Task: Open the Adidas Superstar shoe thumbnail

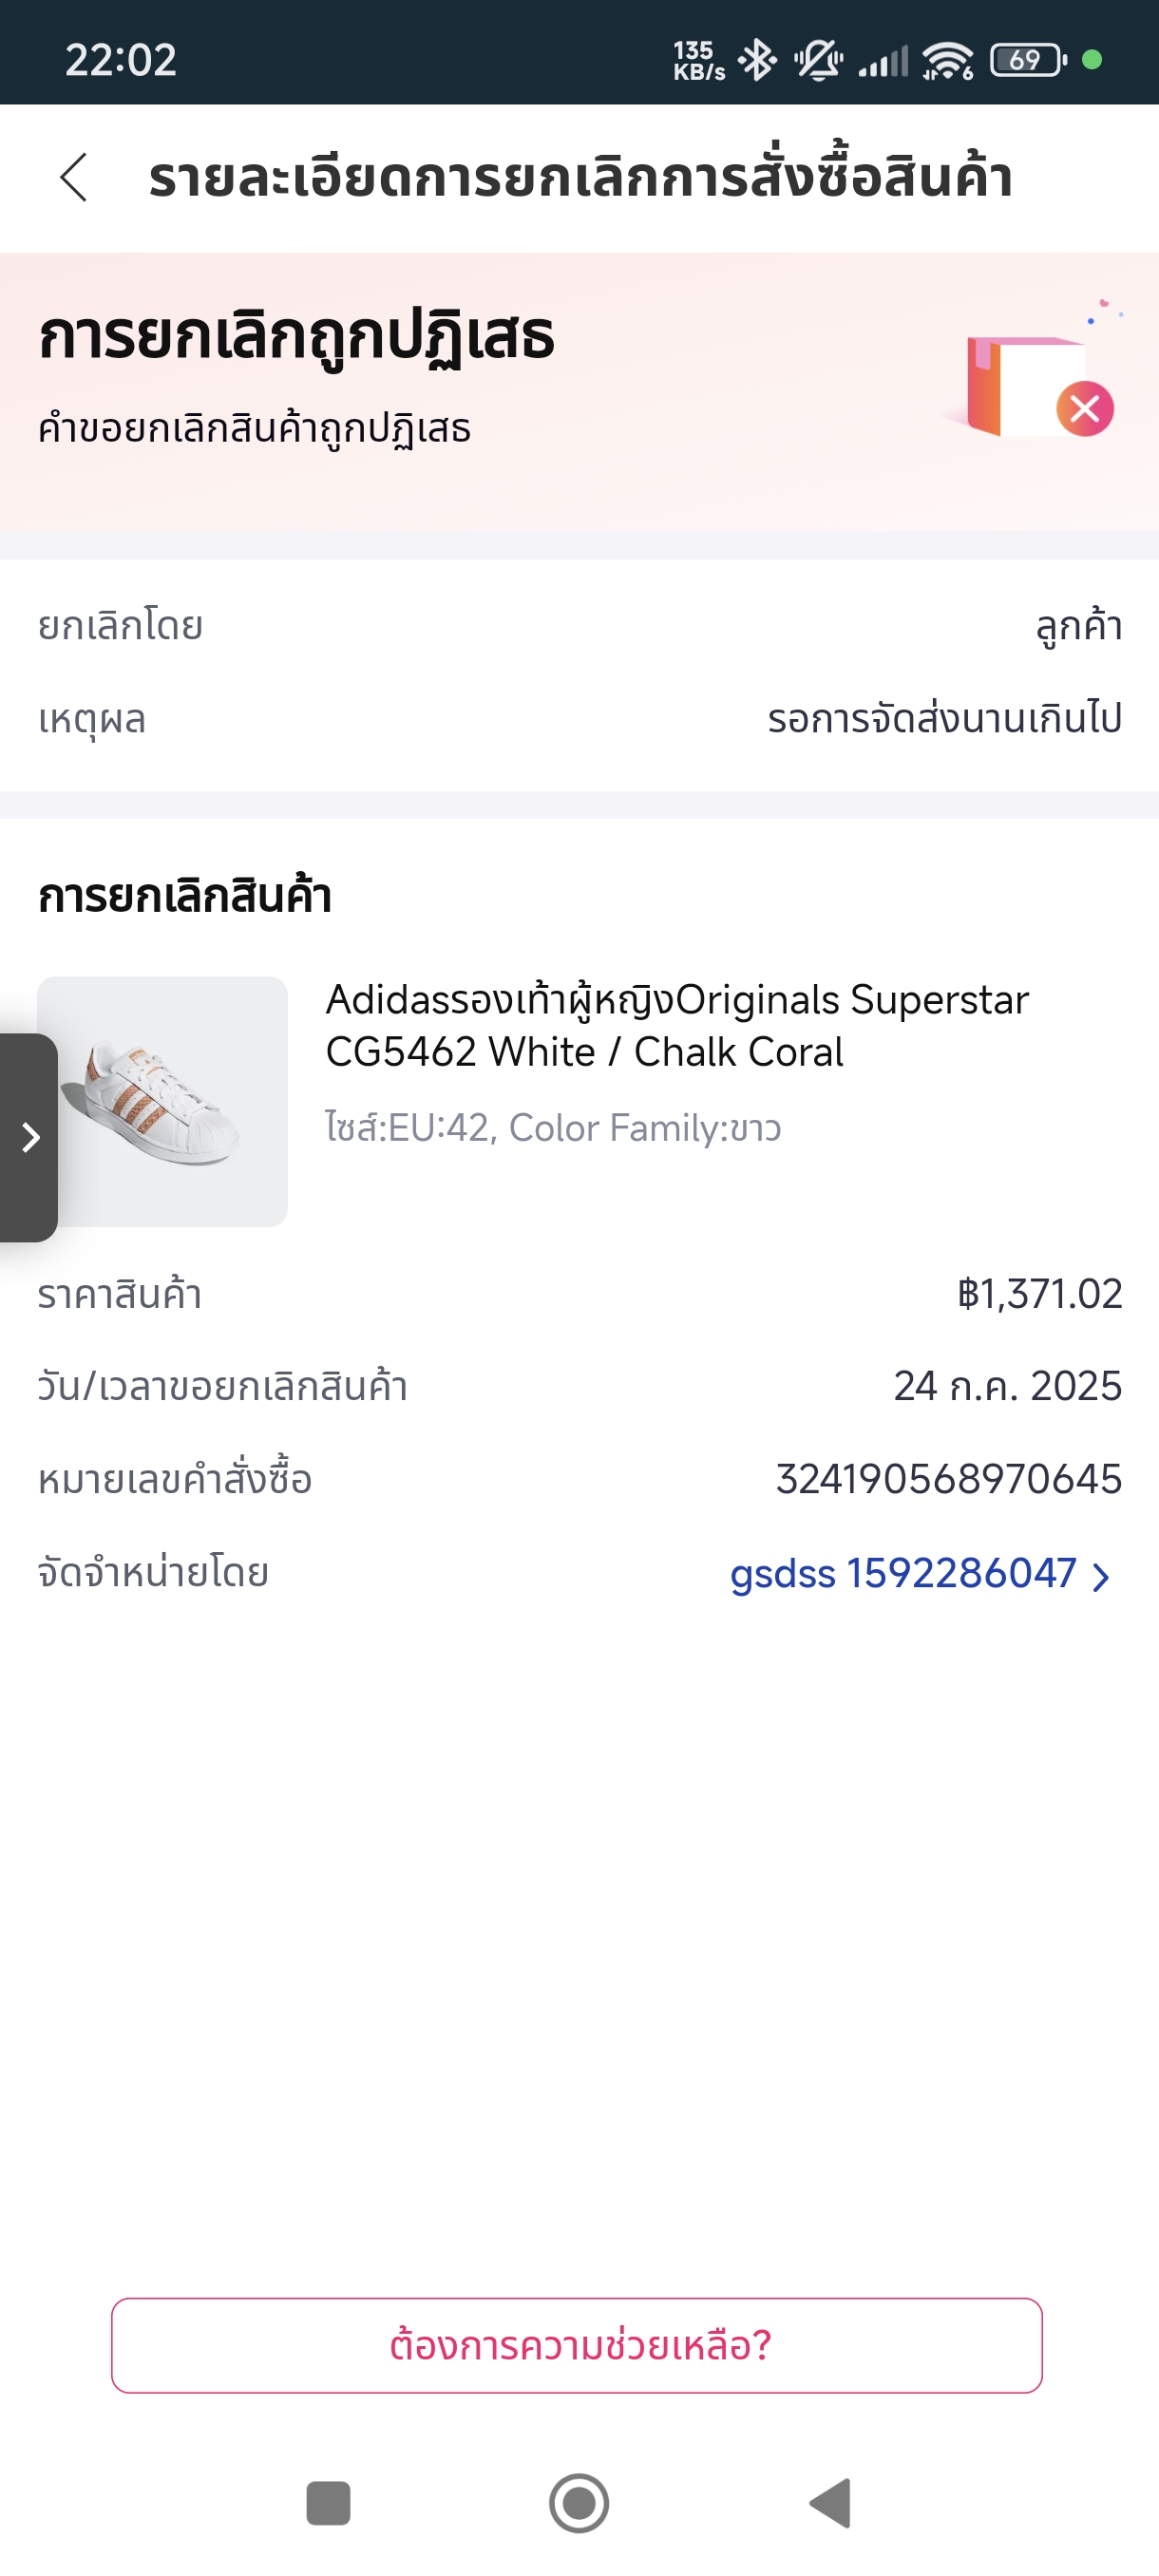Action: tap(162, 1101)
